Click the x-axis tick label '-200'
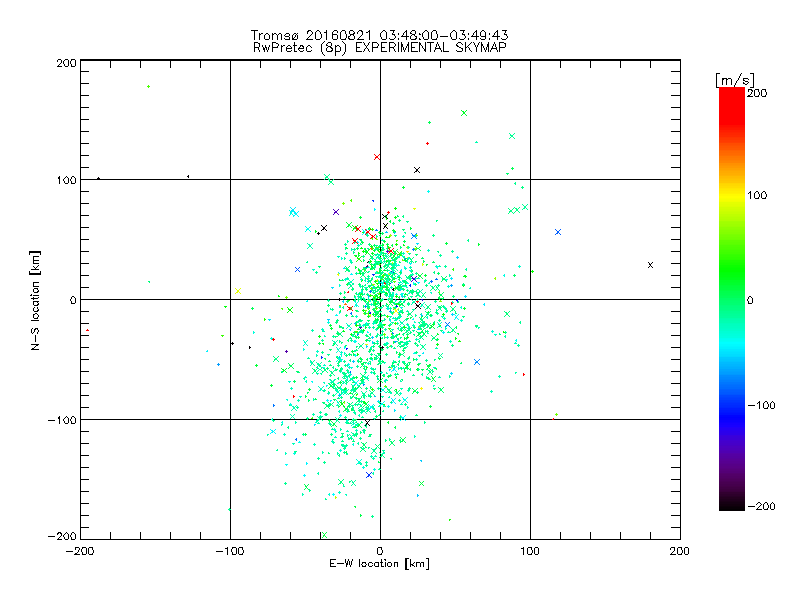800x600 pixels. 80,551
